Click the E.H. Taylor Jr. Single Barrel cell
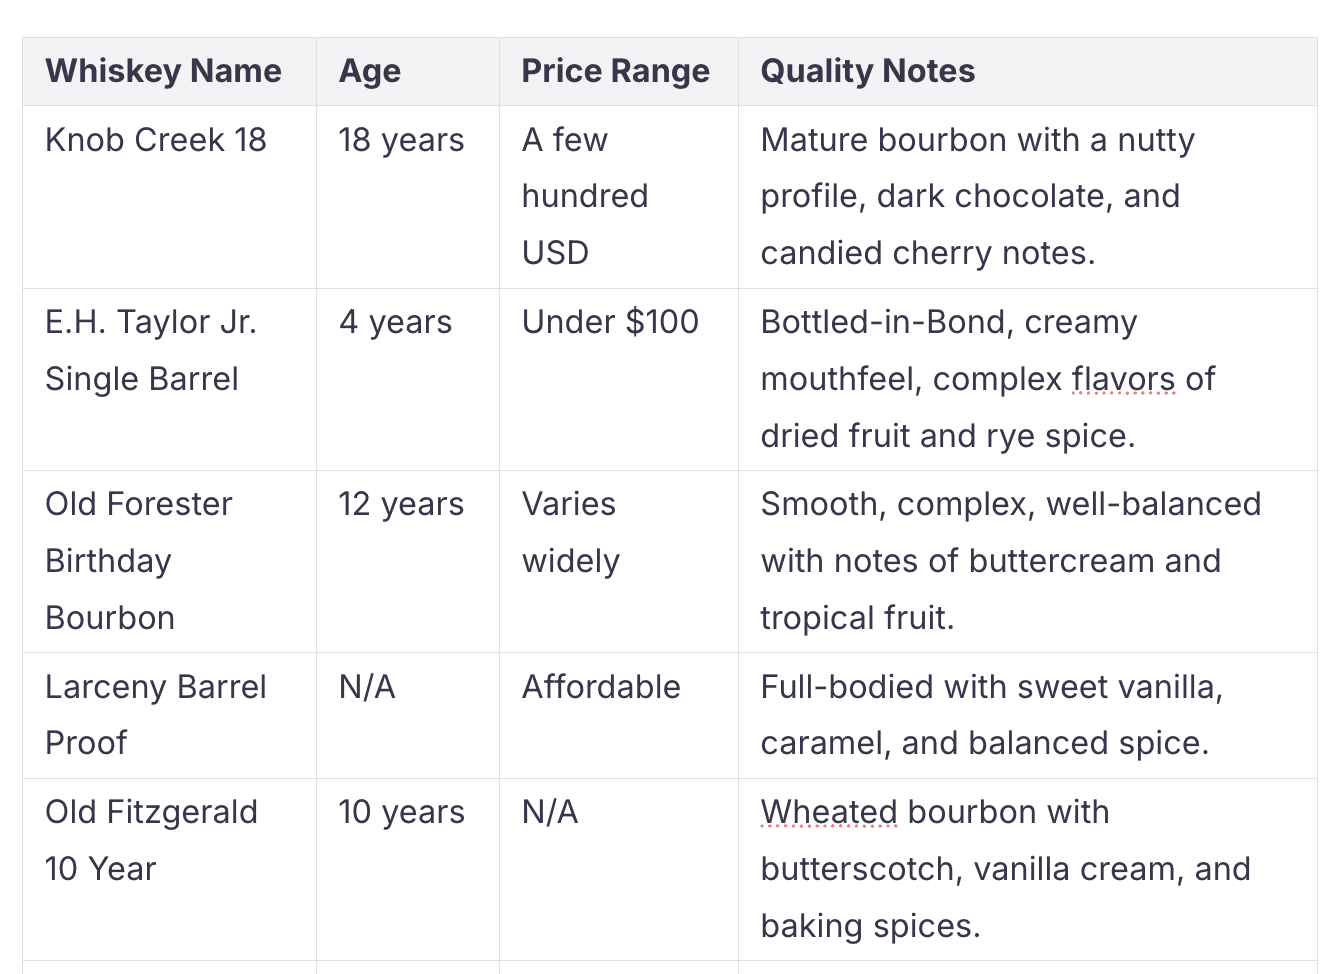Screen dimensions: 1338x974 150,350
